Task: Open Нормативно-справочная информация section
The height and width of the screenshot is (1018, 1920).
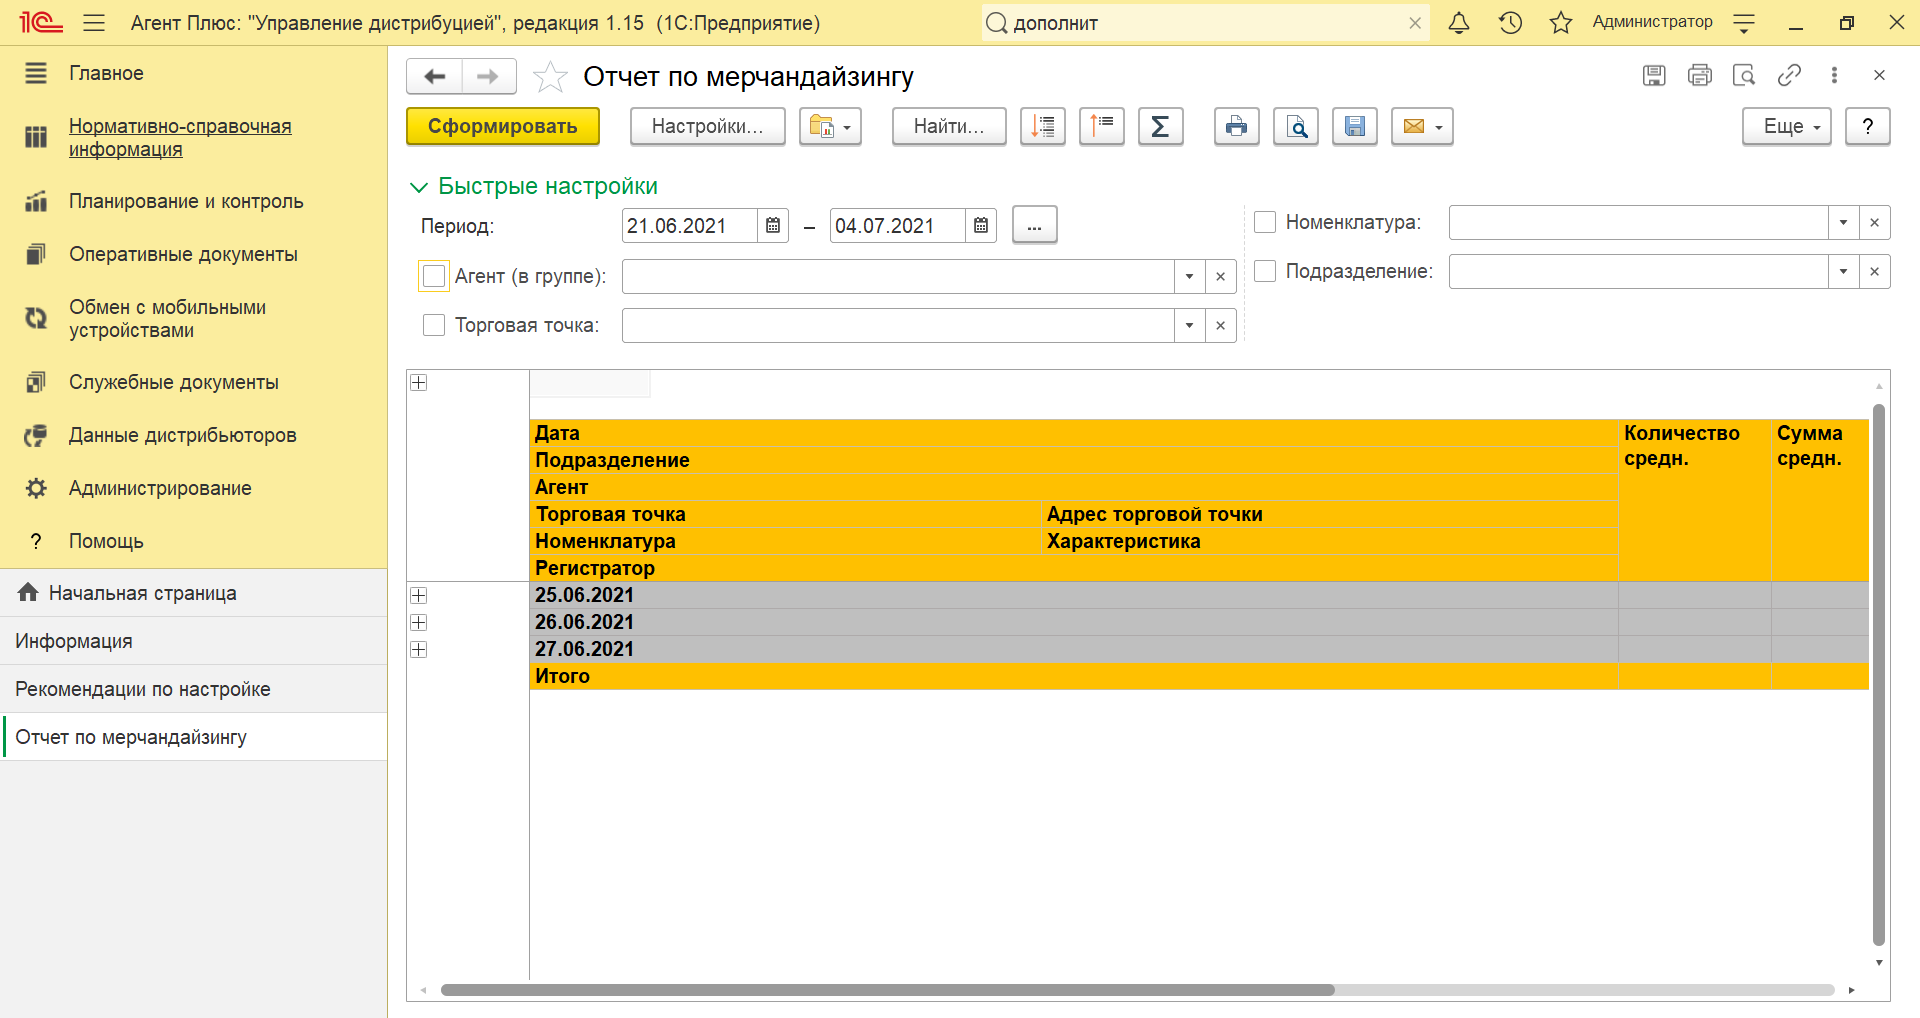Action: coord(180,138)
